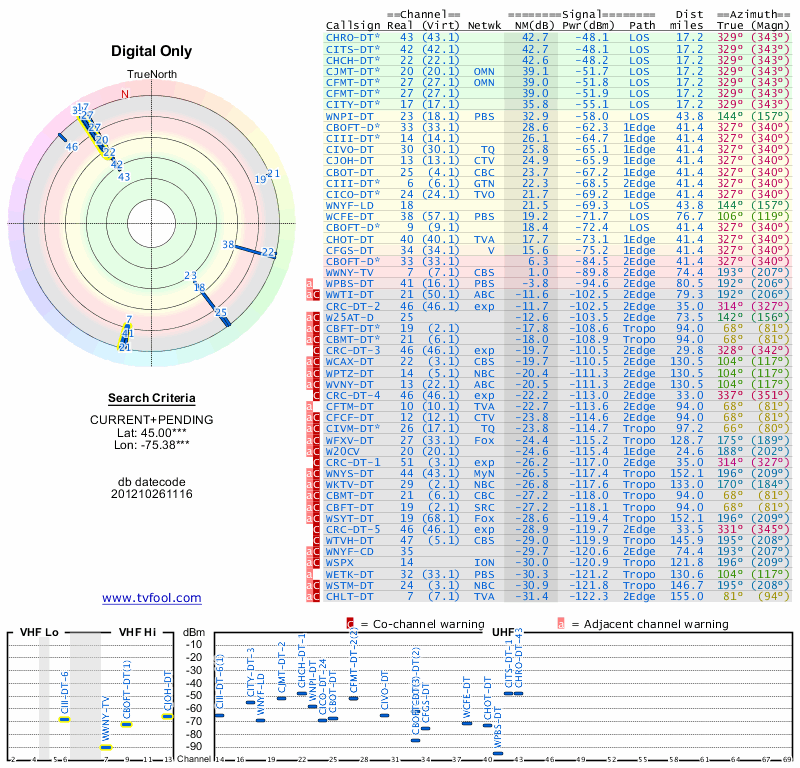Select the CHLT-DT callsign in the last row
The width and height of the screenshot is (800, 768).
tap(349, 596)
